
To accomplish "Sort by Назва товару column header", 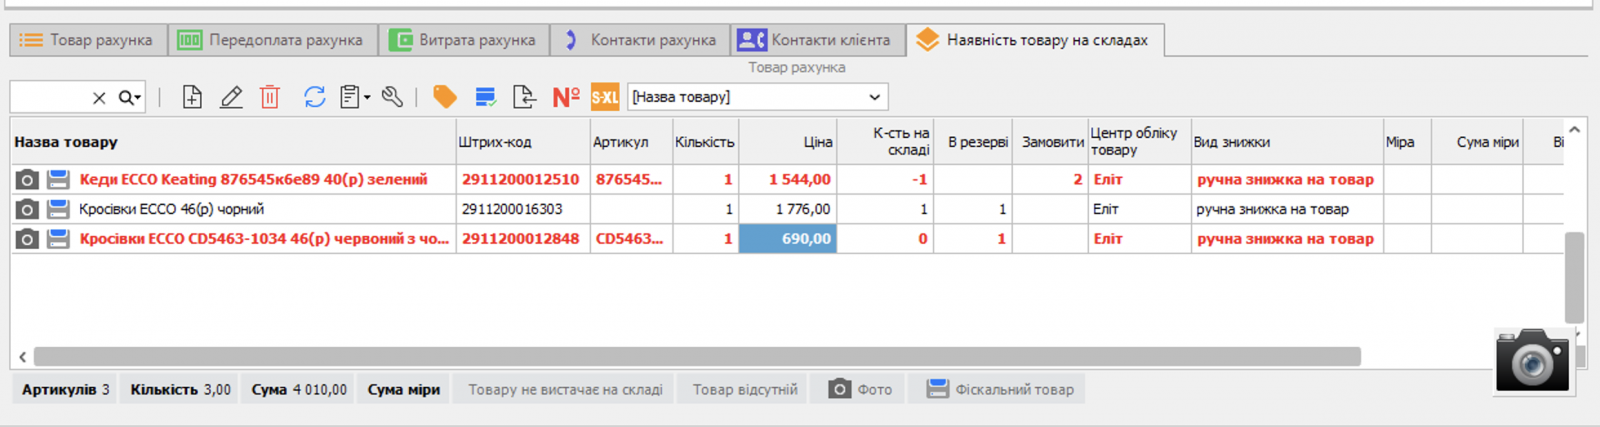I will [x=233, y=142].
